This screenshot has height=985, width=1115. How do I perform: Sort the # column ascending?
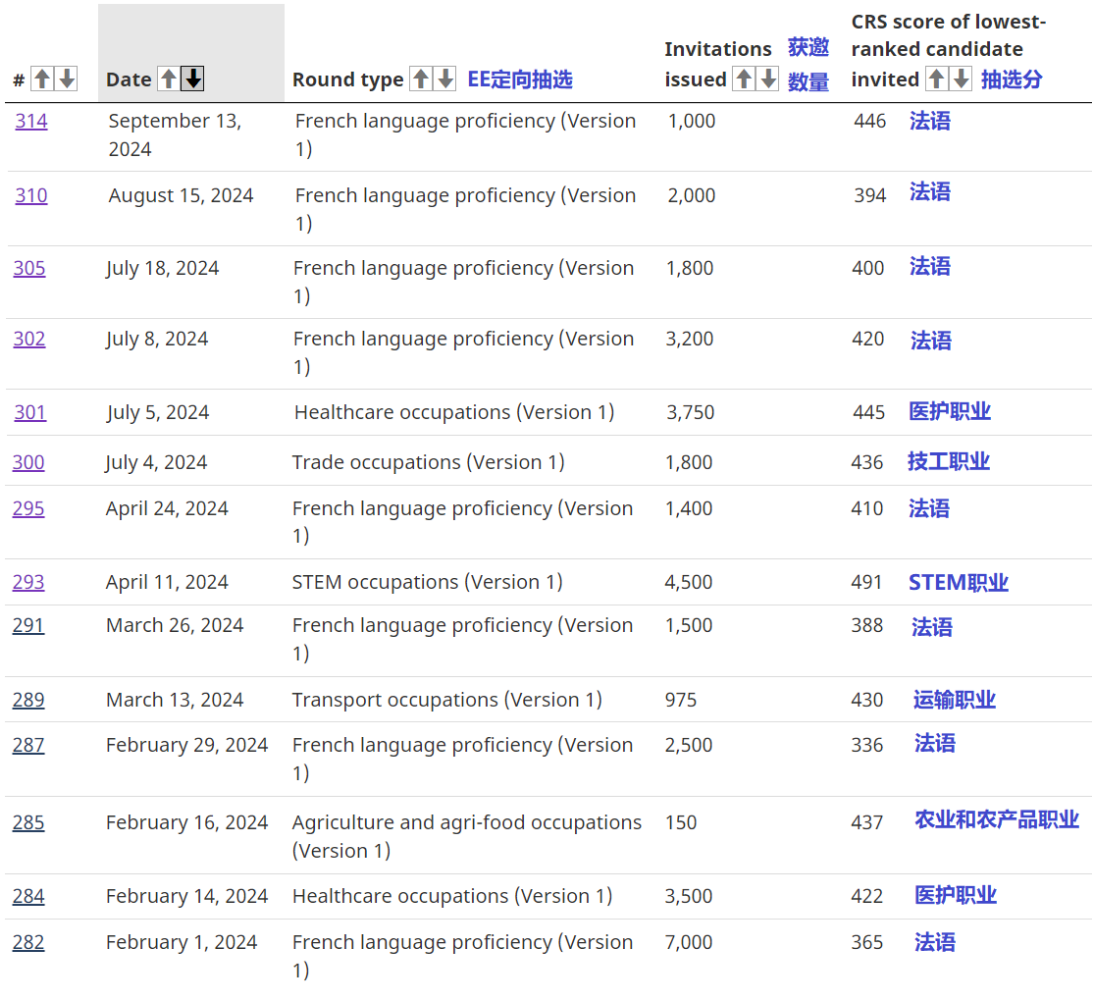pos(43,78)
